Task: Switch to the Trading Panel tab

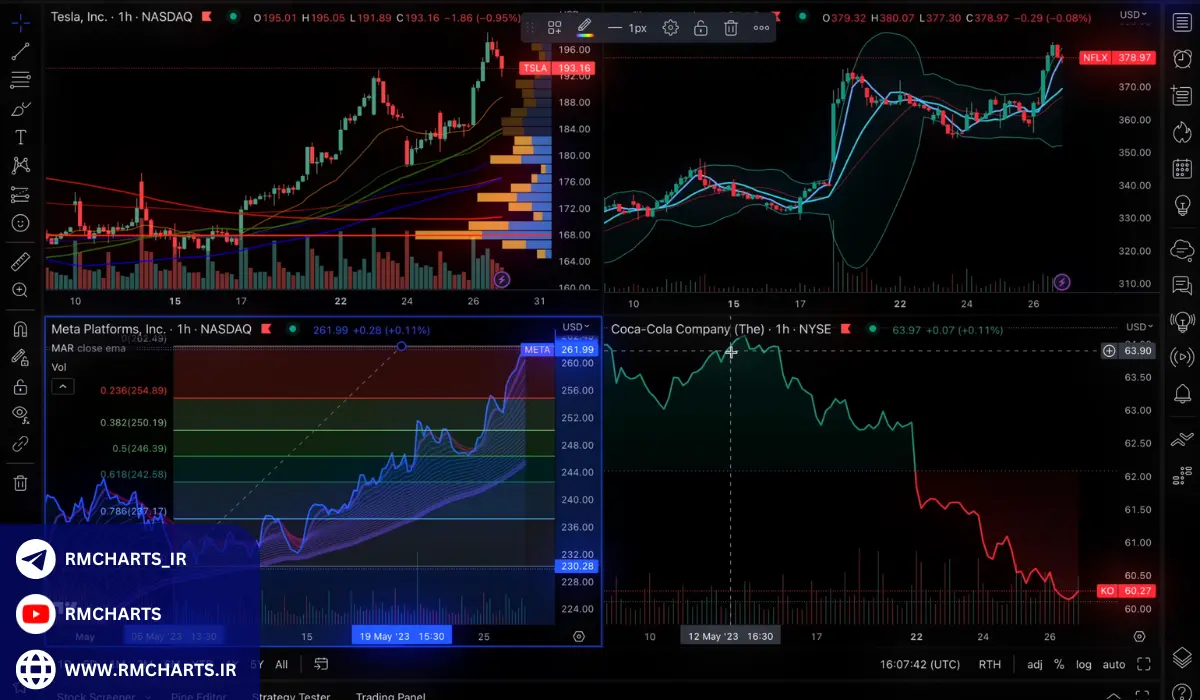Action: pos(390,696)
